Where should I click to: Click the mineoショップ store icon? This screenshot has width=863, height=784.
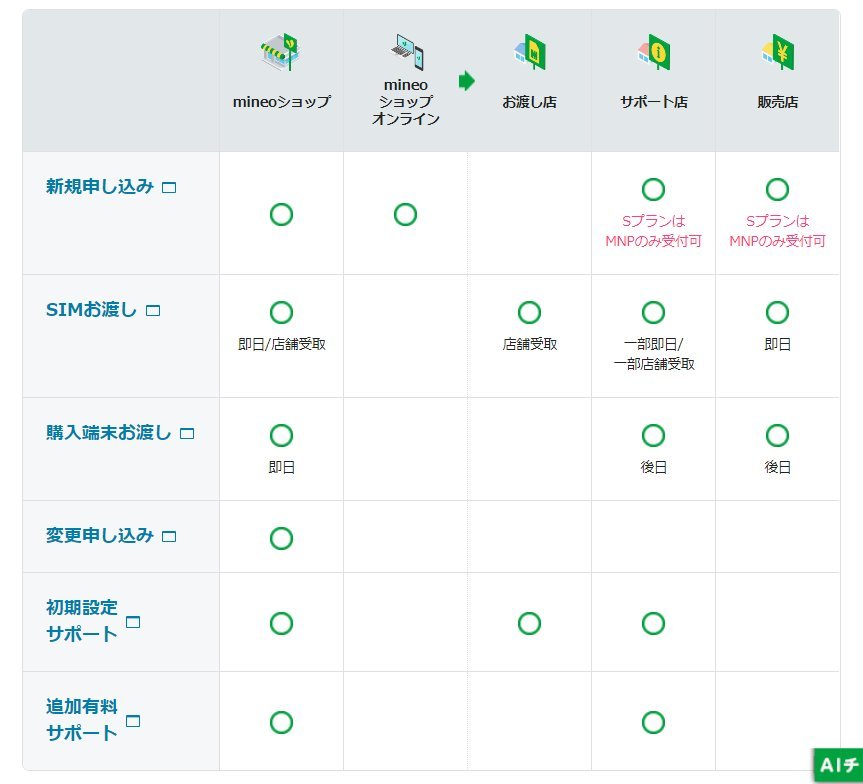pos(280,54)
